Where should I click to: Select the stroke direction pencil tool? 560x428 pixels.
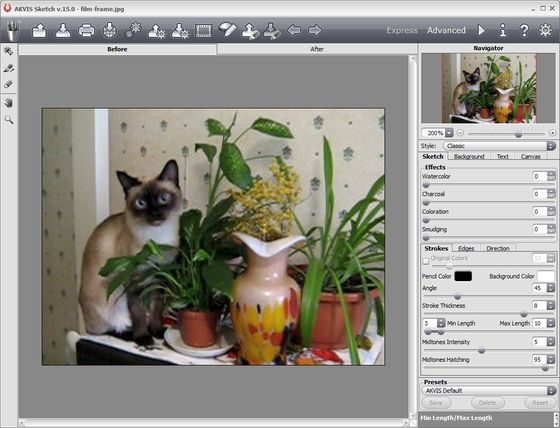point(9,68)
